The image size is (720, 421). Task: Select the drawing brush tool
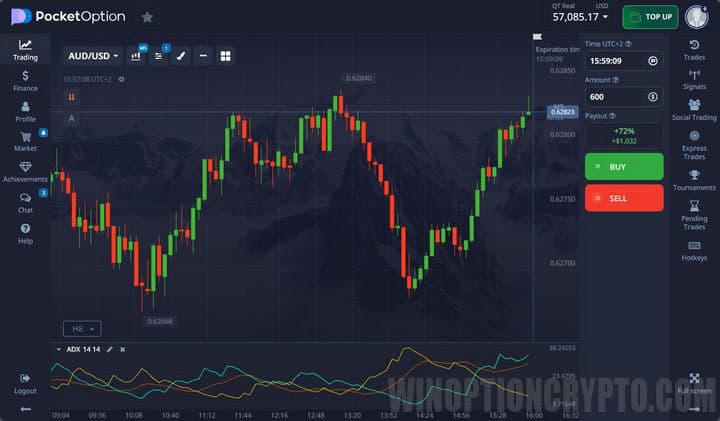(x=181, y=56)
